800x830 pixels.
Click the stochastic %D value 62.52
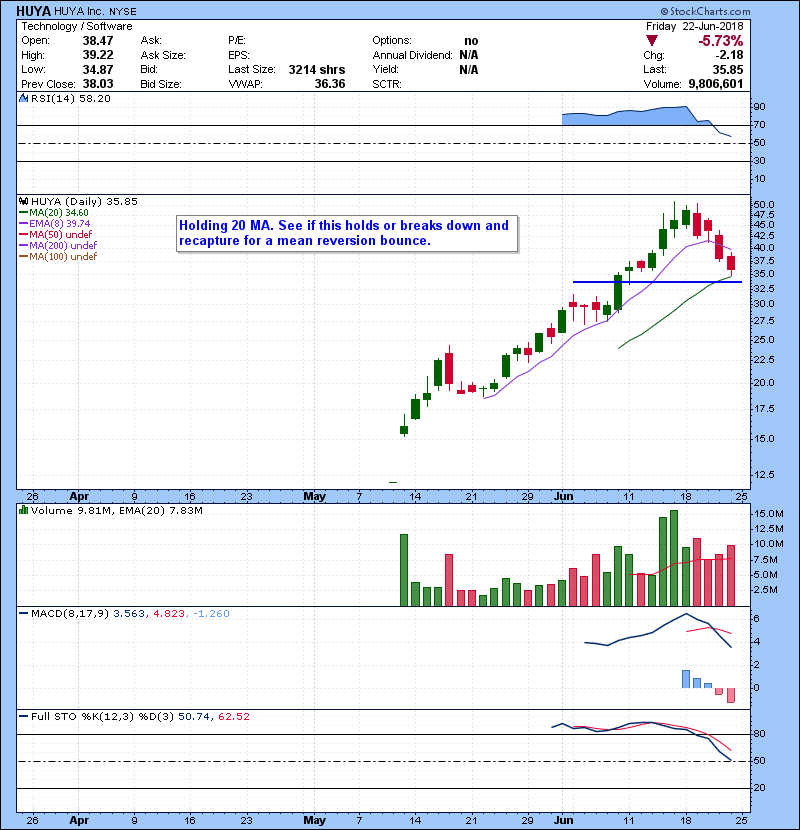click(233, 717)
